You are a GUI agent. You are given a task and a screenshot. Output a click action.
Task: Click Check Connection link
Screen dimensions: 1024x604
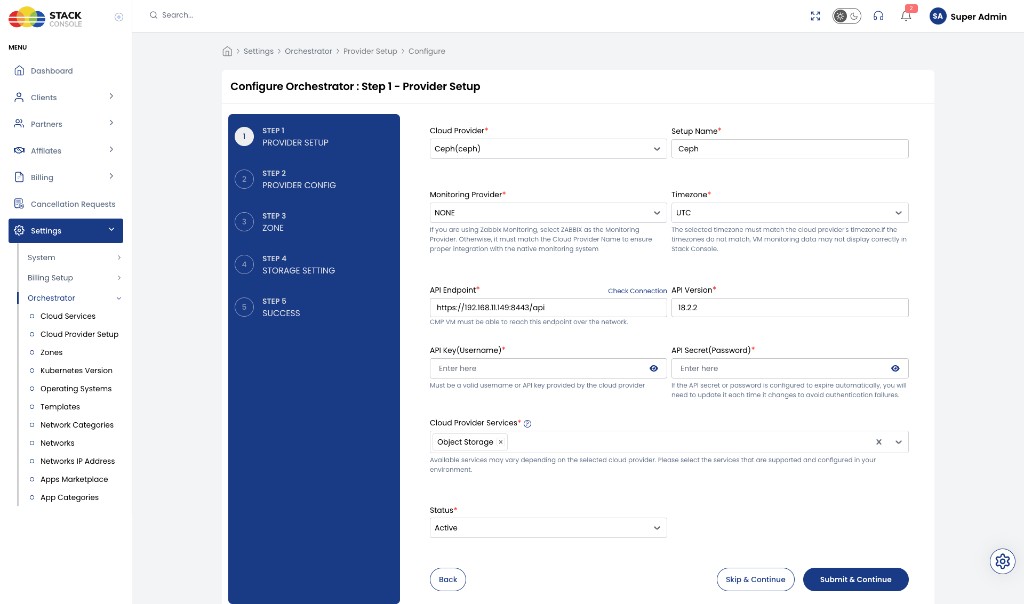(x=637, y=291)
